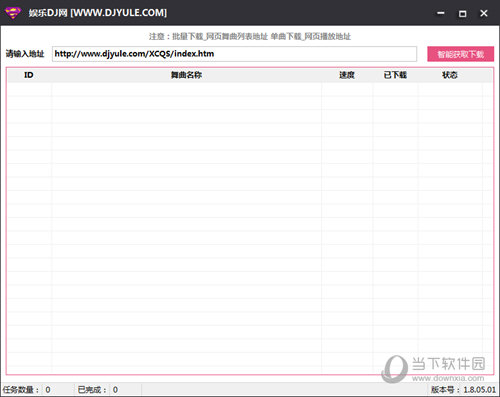Click the 舞曲名称 column header
Image resolution: width=500 pixels, height=397 pixels.
coord(186,75)
